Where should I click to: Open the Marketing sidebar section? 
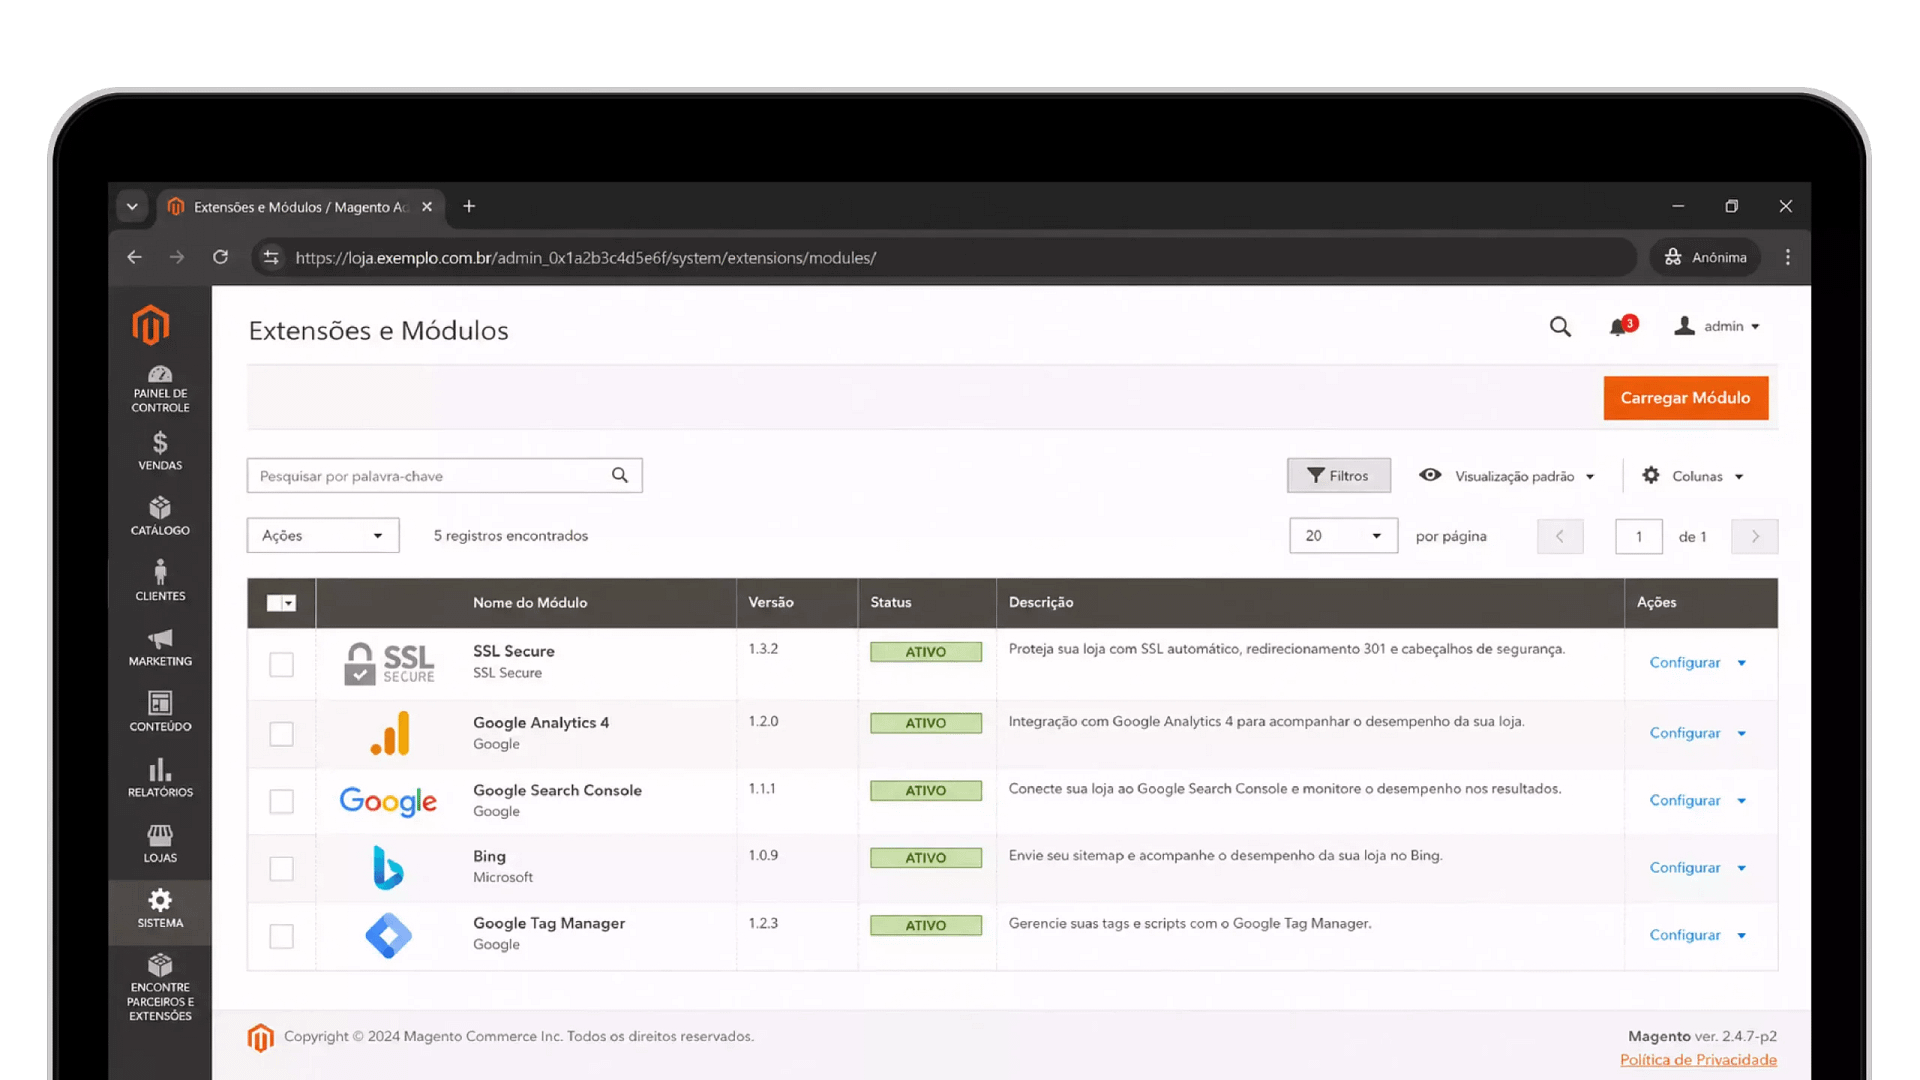[x=160, y=647]
